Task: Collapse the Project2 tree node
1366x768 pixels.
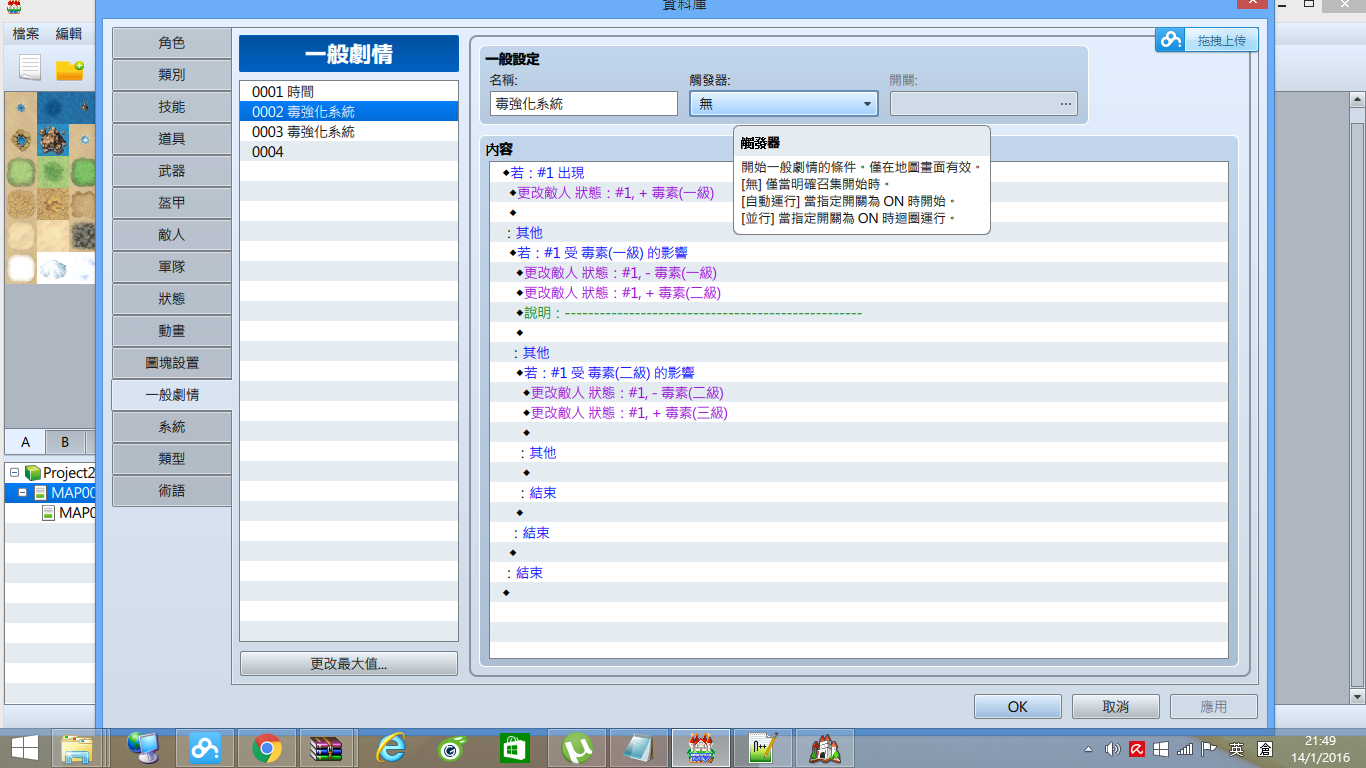Action: point(15,472)
